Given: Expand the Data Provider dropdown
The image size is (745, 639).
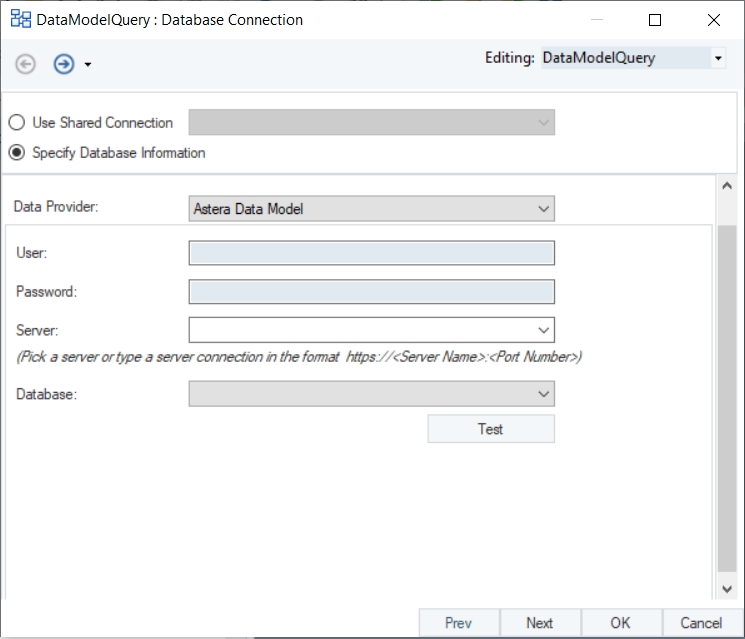Looking at the screenshot, I should (543, 209).
